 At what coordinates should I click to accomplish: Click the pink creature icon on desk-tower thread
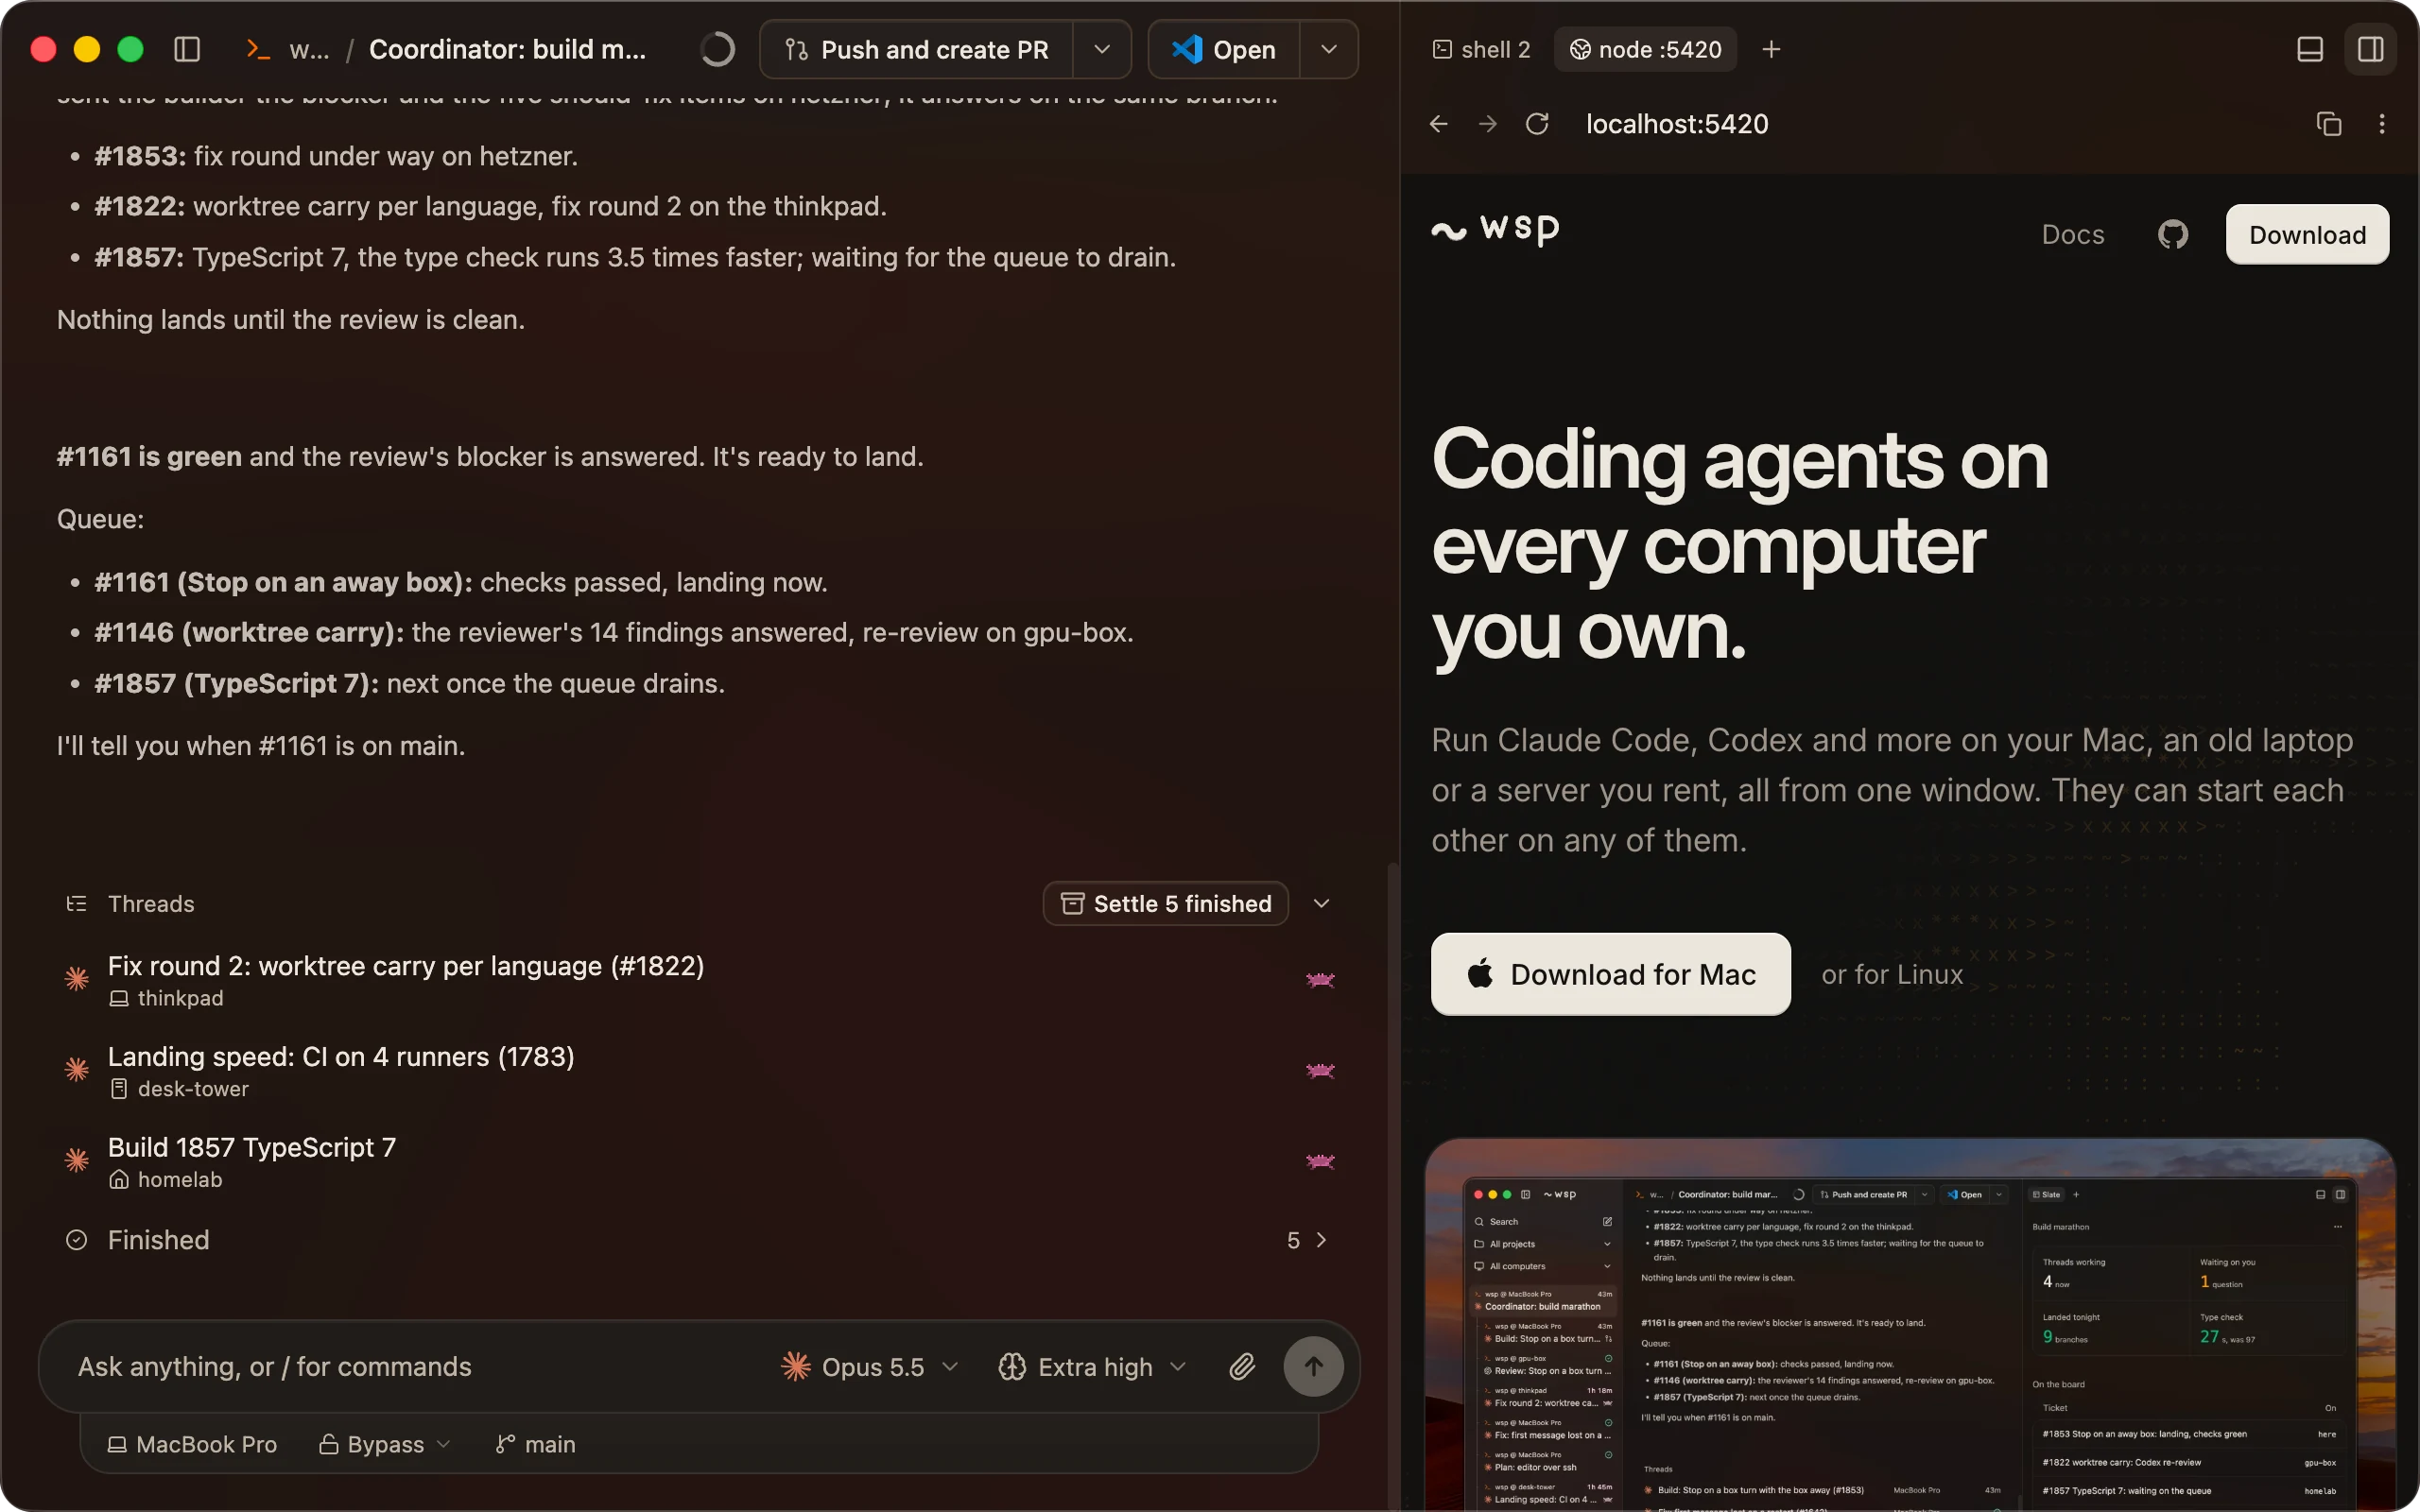tap(1320, 1071)
